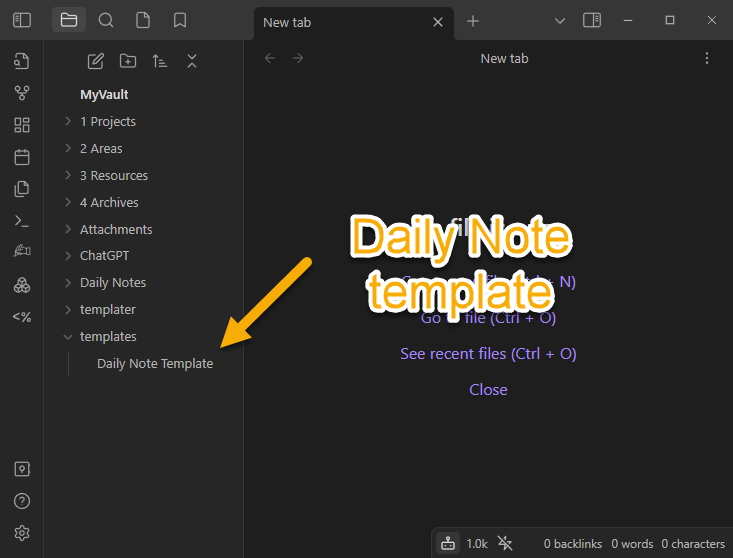Create a new note in file explorer

96,61
